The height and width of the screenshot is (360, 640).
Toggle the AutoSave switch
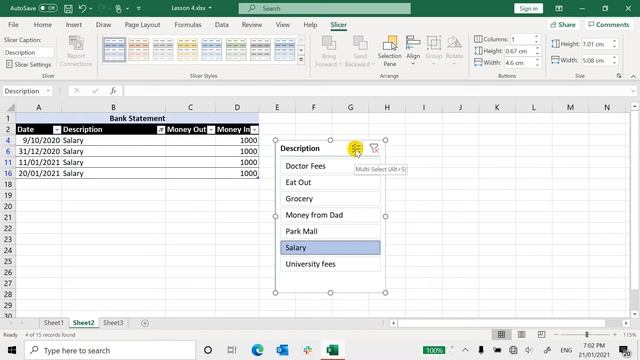[48, 8]
